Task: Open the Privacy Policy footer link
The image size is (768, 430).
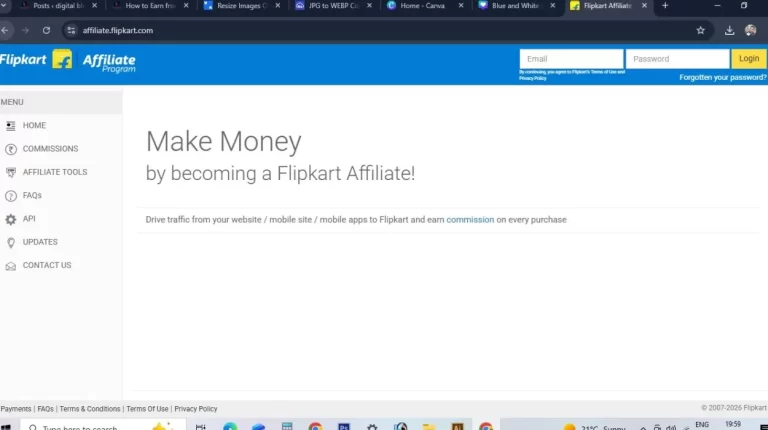Action: point(195,409)
